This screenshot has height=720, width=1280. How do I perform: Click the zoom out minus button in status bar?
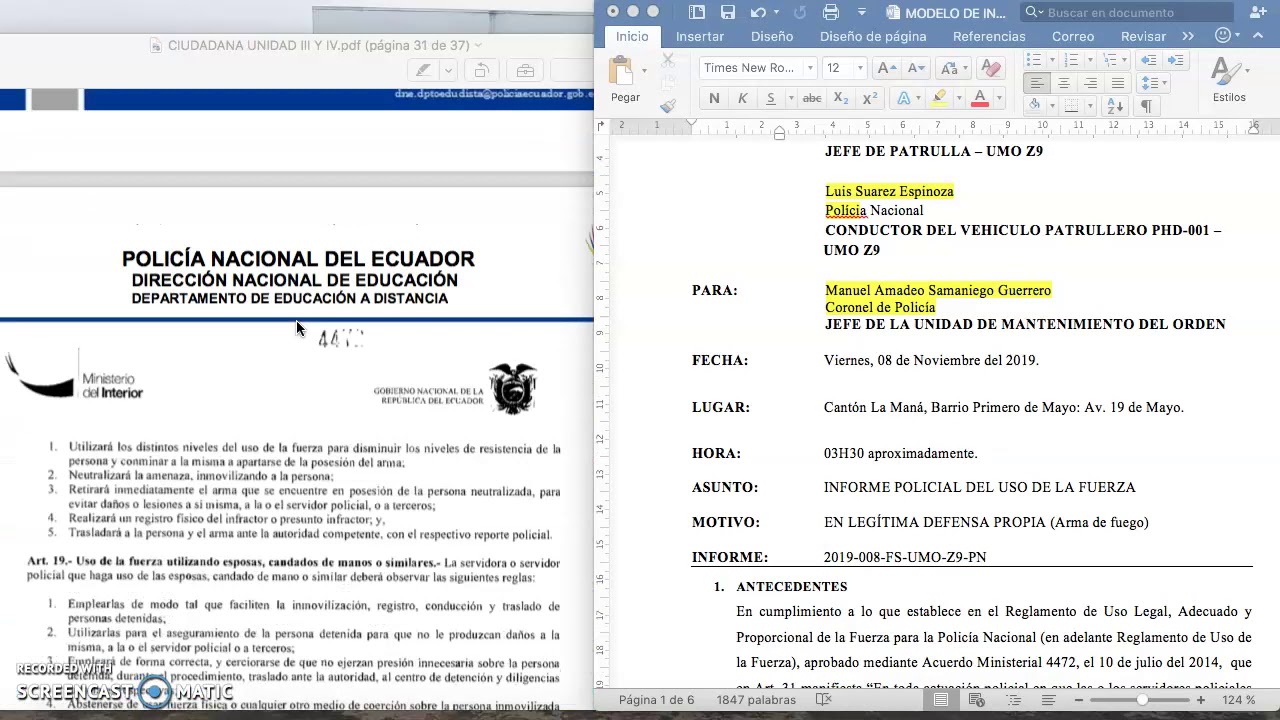[x=1079, y=700]
